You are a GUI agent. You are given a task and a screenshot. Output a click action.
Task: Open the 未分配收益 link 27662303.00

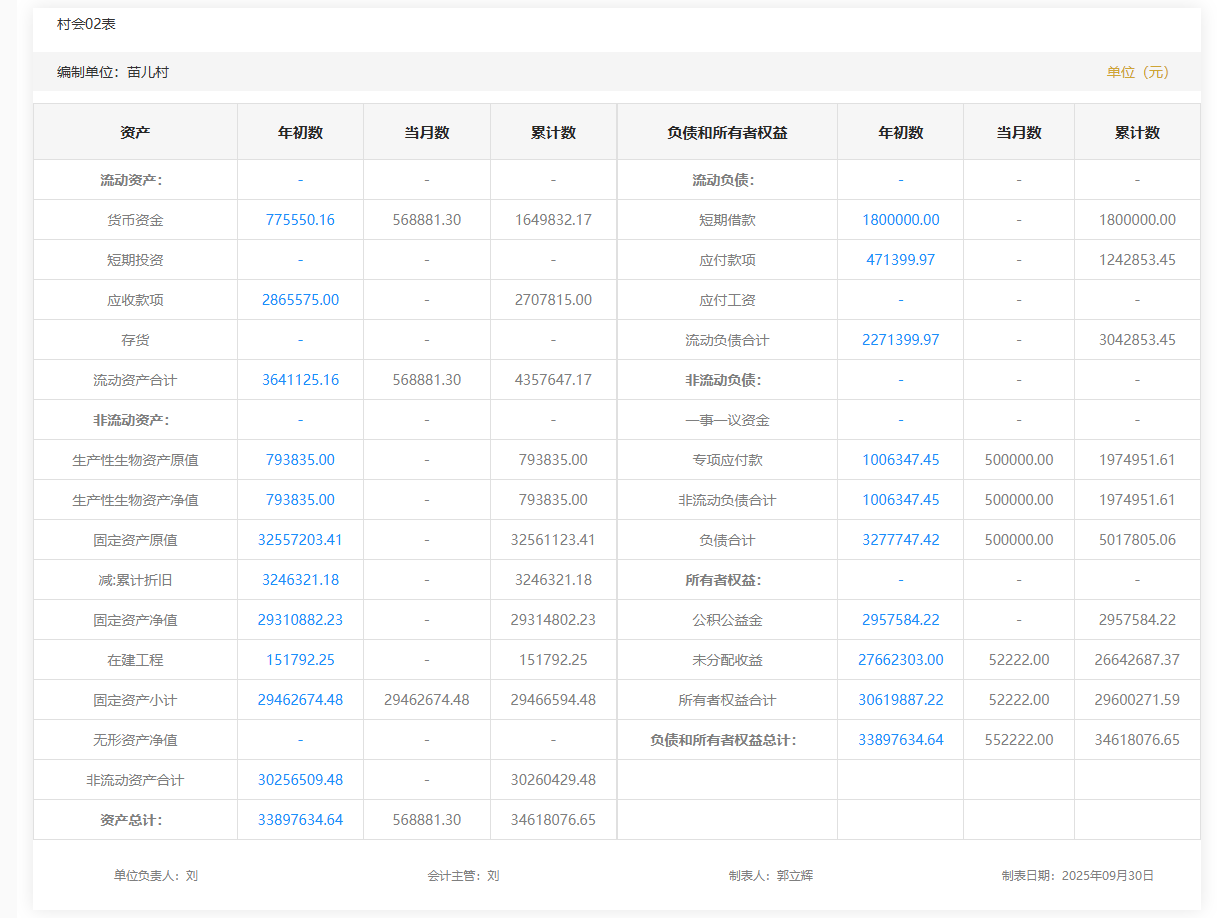tap(900, 660)
